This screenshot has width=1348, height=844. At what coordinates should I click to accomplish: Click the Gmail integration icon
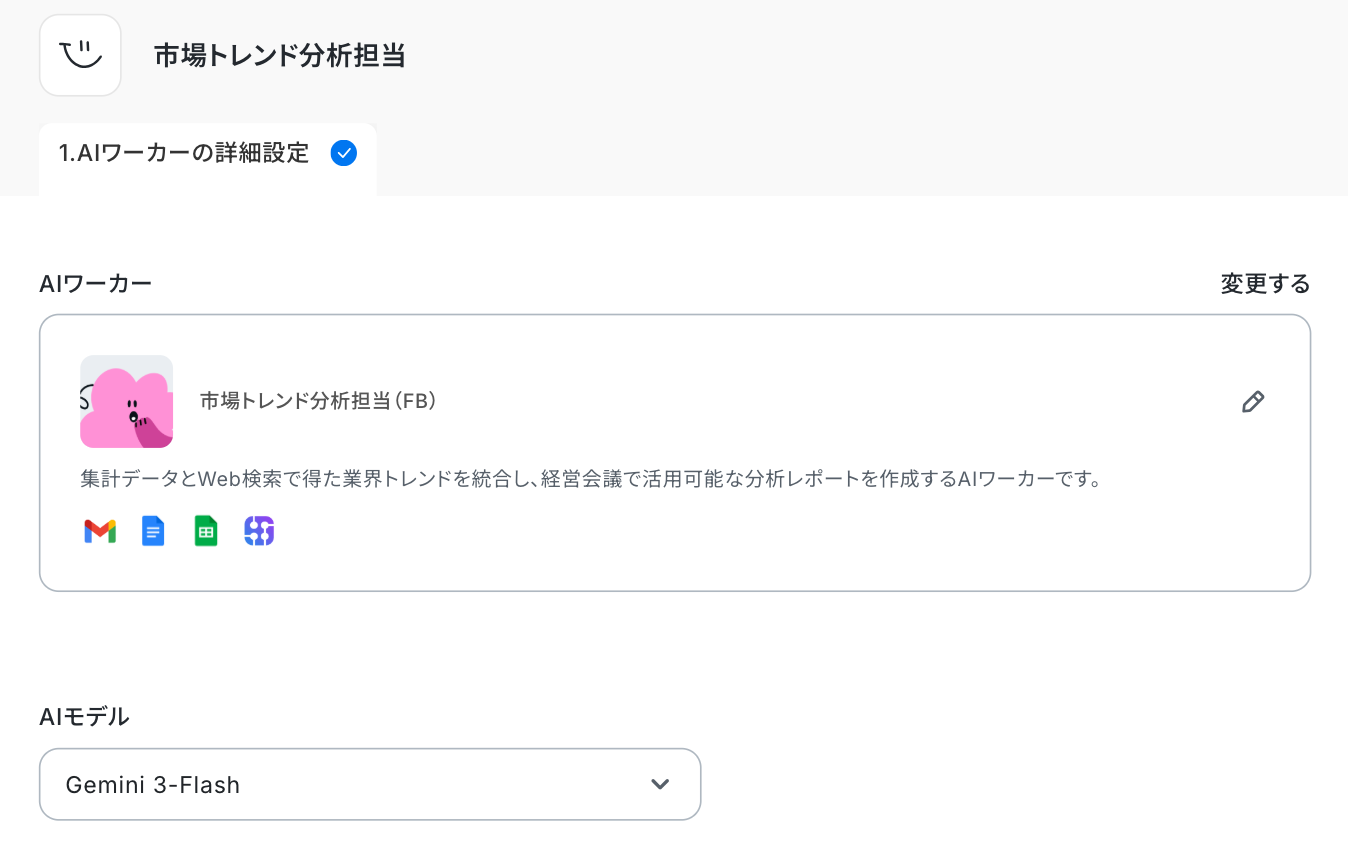(x=100, y=531)
